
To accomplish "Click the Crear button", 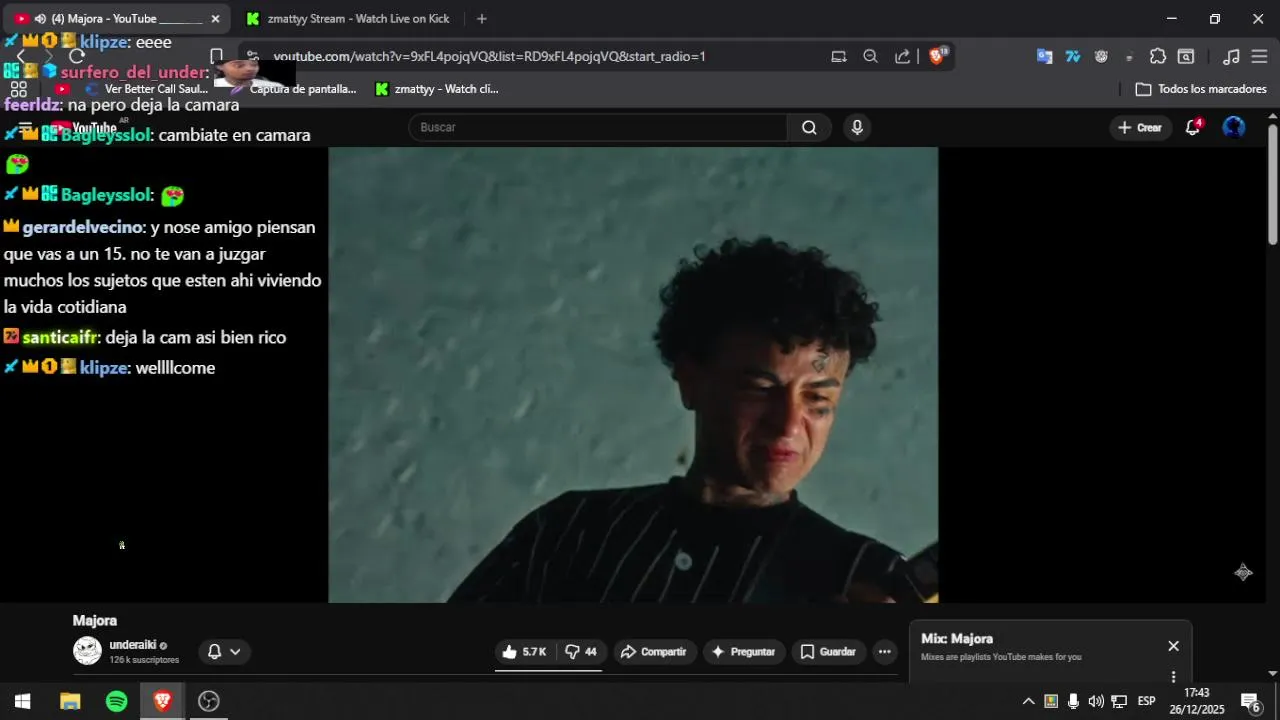I will [1140, 127].
